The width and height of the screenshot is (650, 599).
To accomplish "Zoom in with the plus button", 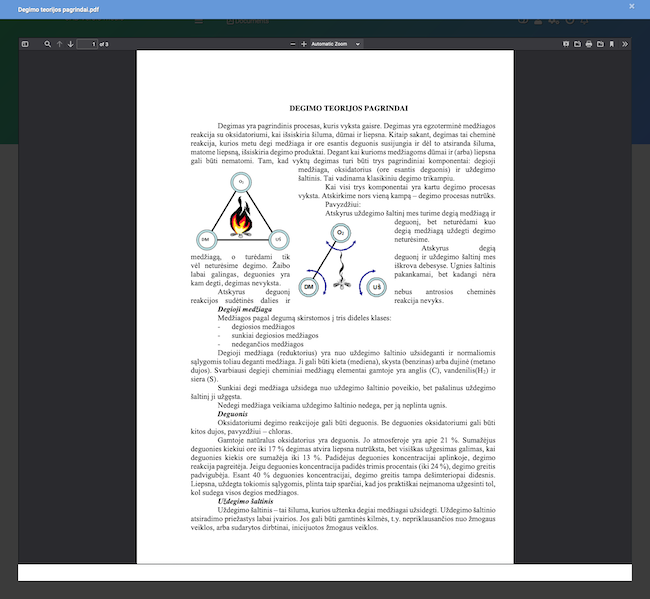I will pos(304,44).
